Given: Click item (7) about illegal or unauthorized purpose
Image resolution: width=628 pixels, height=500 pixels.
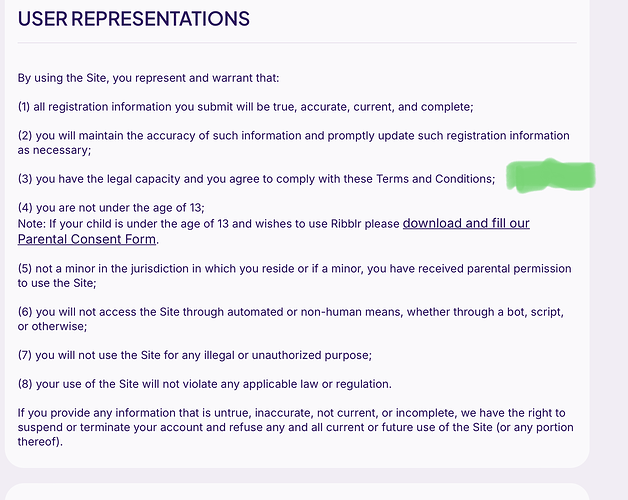Looking at the screenshot, I should coord(195,355).
